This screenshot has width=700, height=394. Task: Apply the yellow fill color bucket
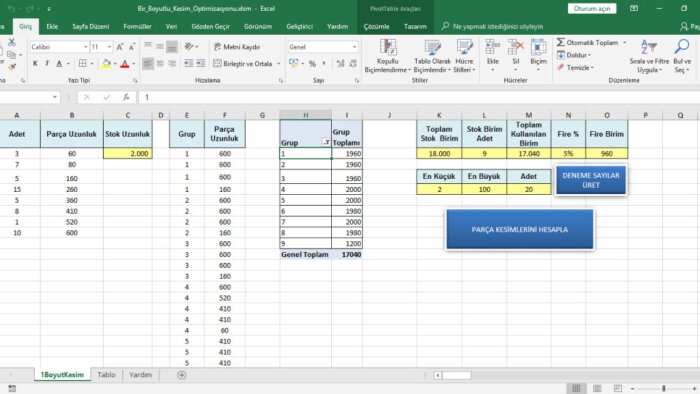click(x=106, y=64)
